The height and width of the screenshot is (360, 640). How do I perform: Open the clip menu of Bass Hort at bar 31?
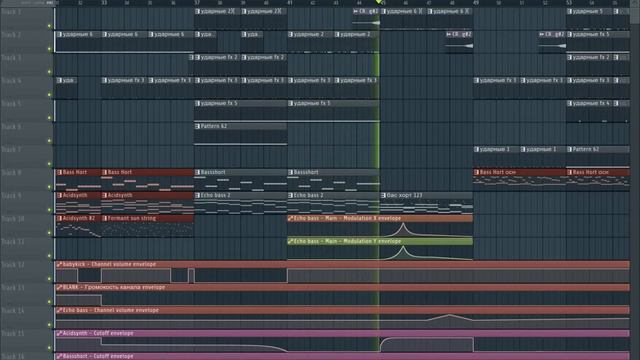tap(59, 172)
